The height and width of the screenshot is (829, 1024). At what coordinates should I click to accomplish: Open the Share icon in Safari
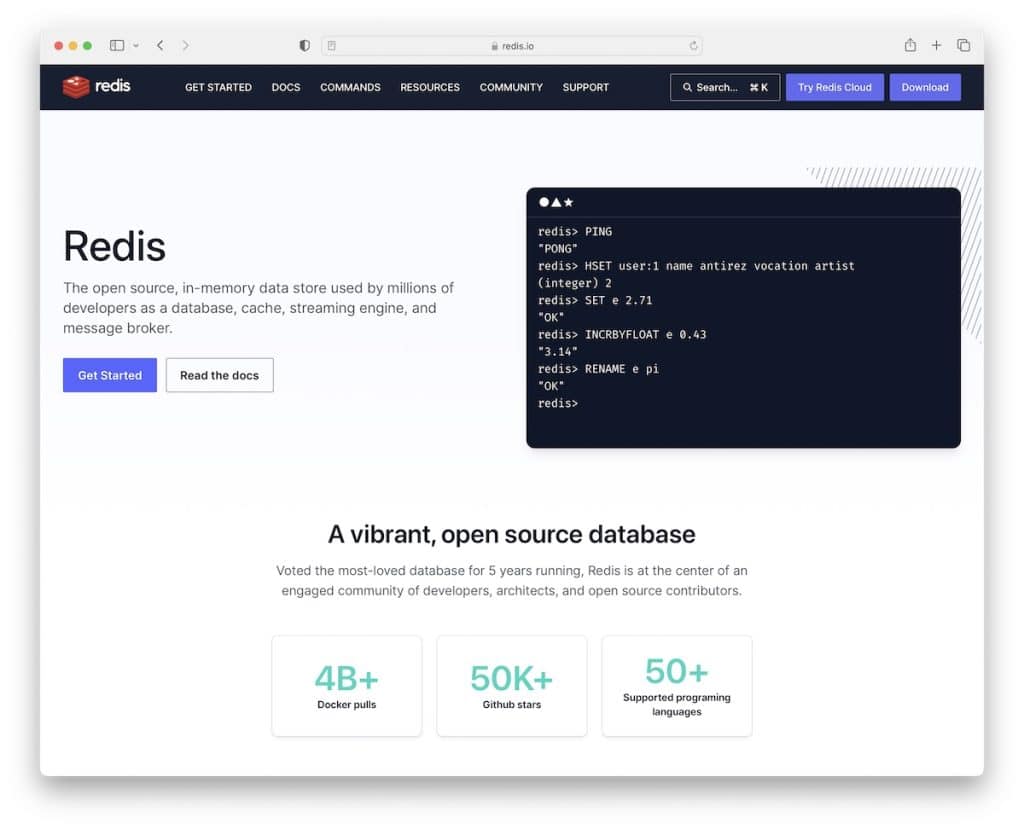[910, 45]
